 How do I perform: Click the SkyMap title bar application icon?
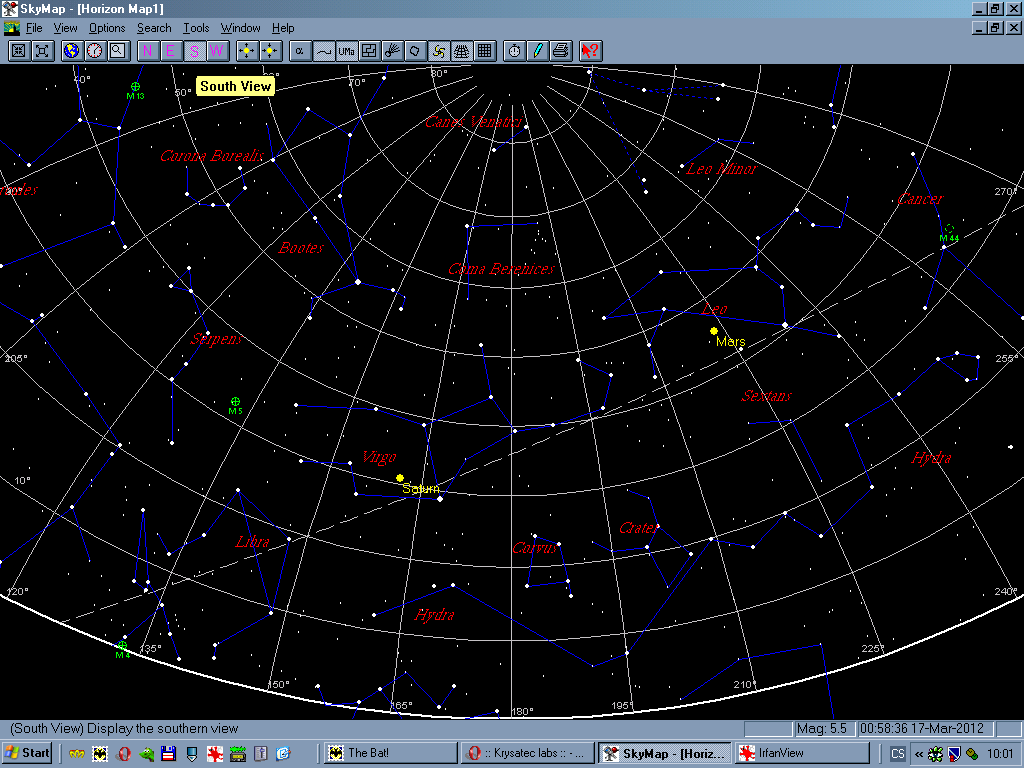click(10, 8)
